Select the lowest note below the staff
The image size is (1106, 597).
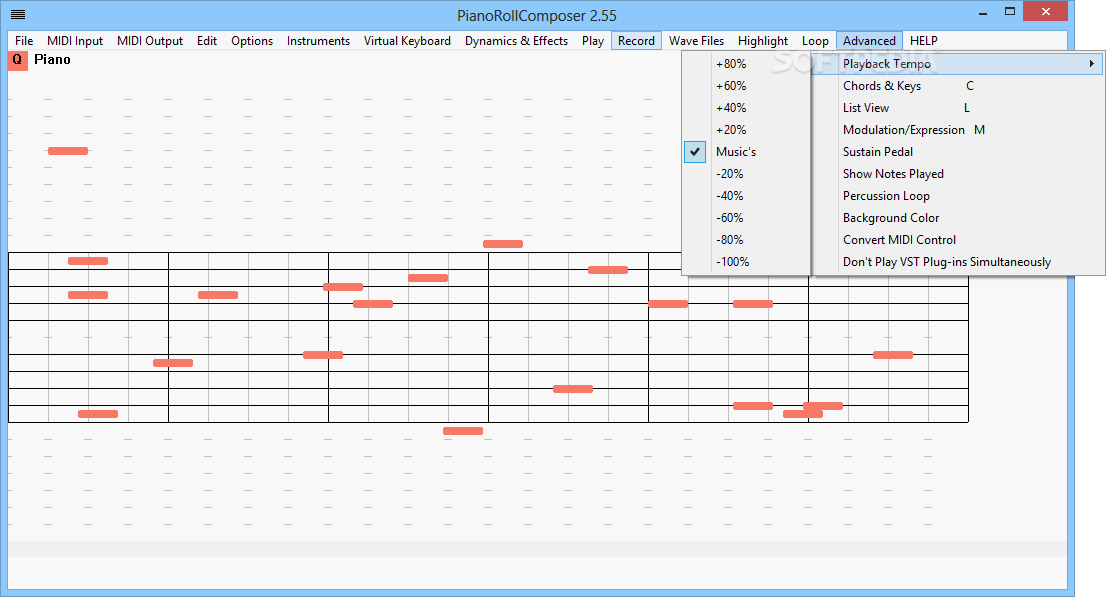463,431
